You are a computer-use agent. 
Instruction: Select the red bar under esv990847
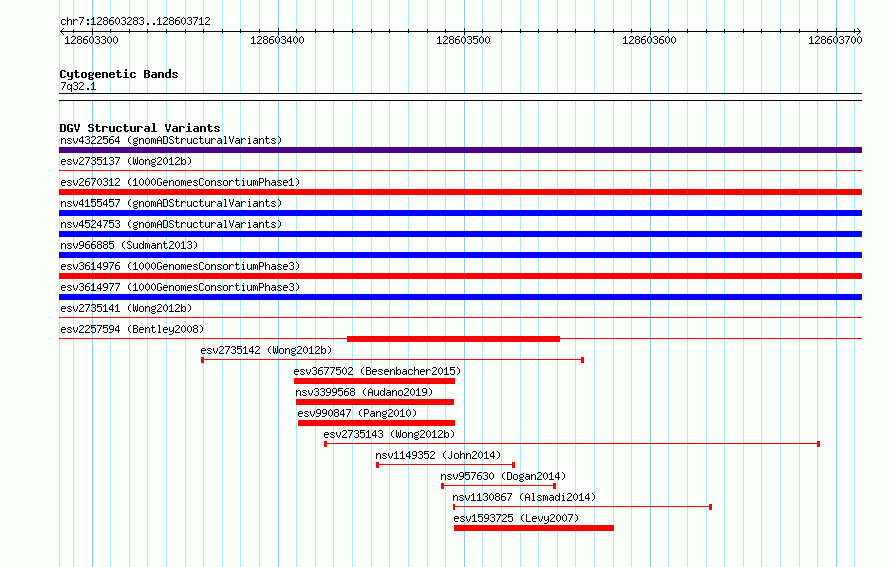(x=376, y=423)
